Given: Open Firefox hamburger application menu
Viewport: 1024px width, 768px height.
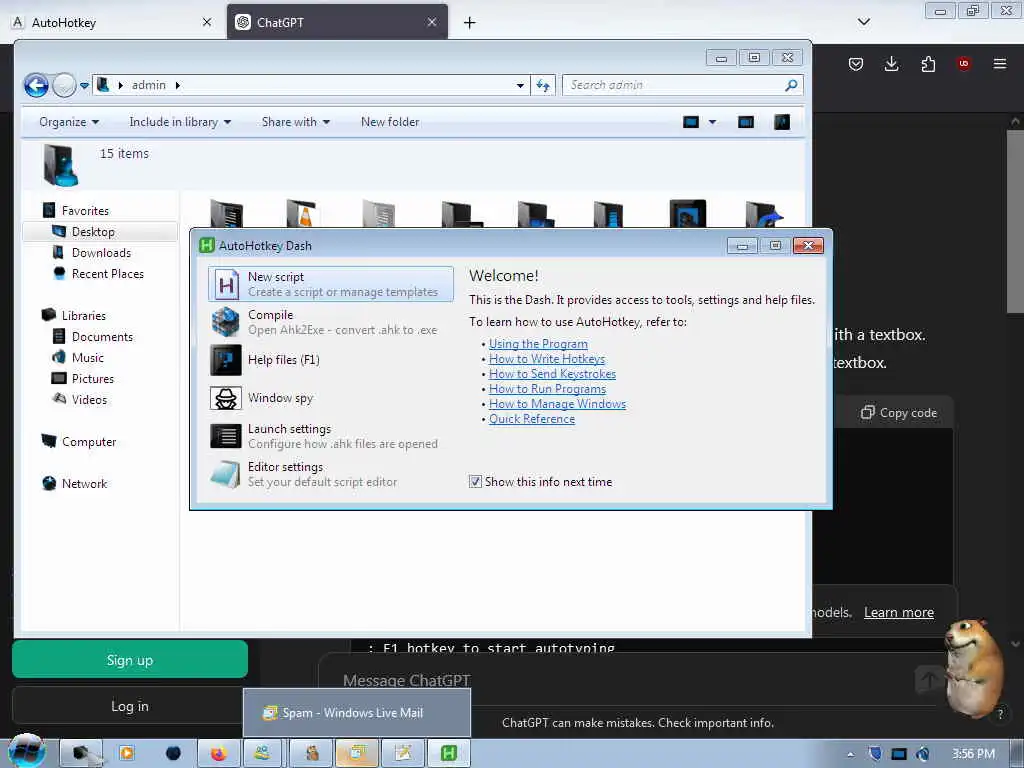Looking at the screenshot, I should tap(999, 63).
